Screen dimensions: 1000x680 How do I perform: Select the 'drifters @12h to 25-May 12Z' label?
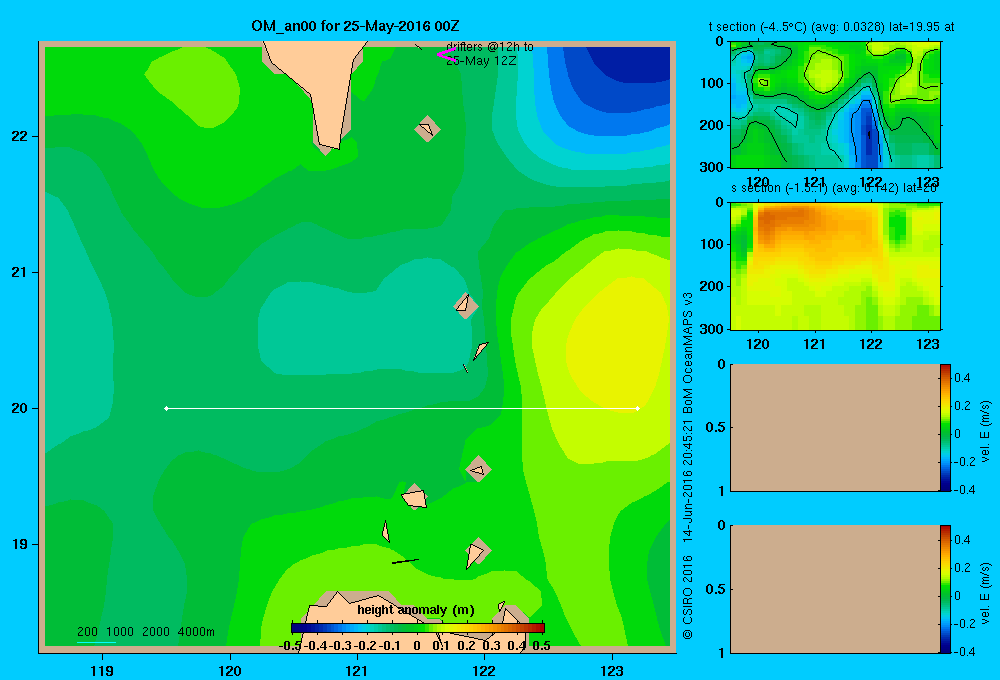point(490,54)
